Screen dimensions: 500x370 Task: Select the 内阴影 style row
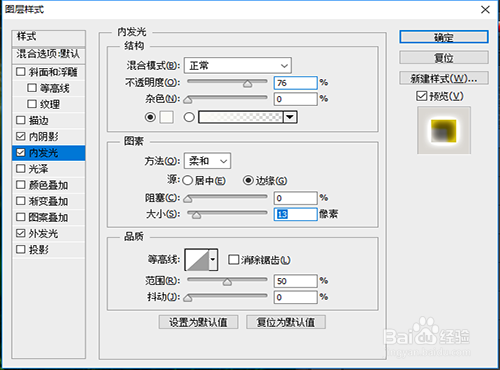(x=49, y=136)
